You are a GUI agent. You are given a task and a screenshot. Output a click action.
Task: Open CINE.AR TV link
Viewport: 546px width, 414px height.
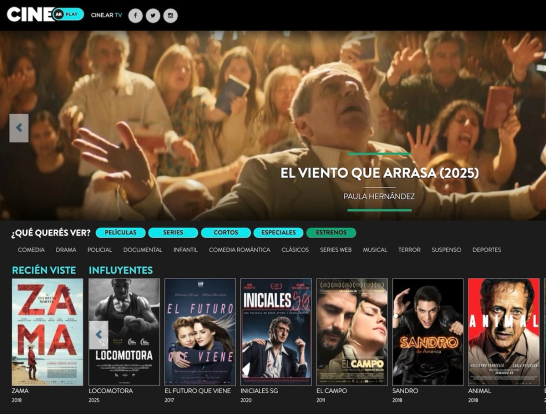tap(106, 15)
